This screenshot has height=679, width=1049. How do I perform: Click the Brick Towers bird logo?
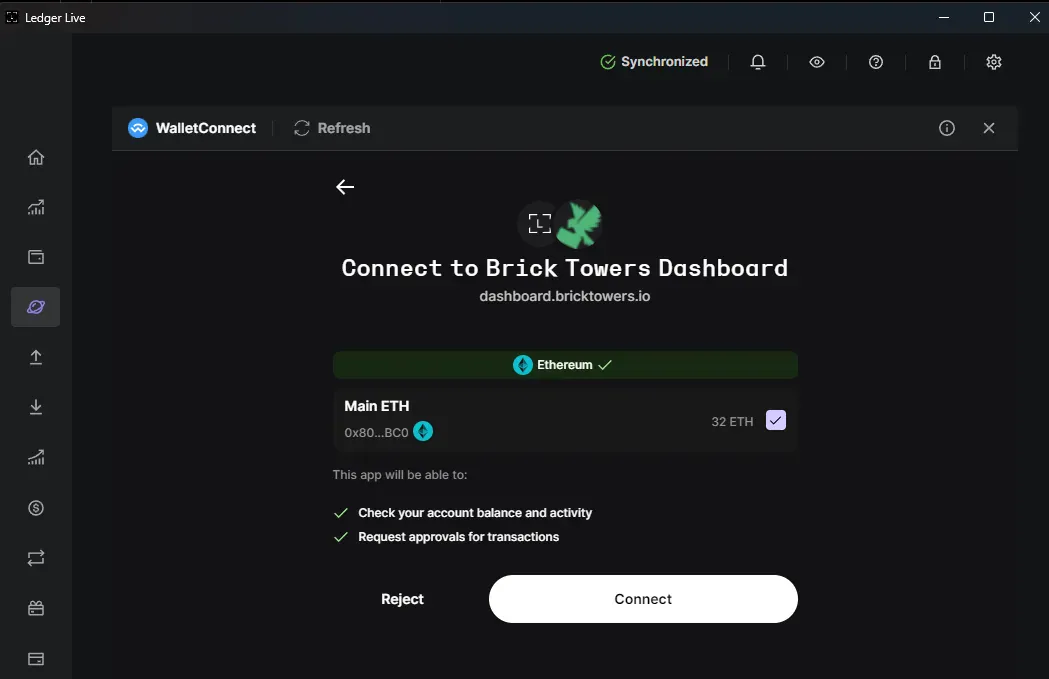pos(579,224)
